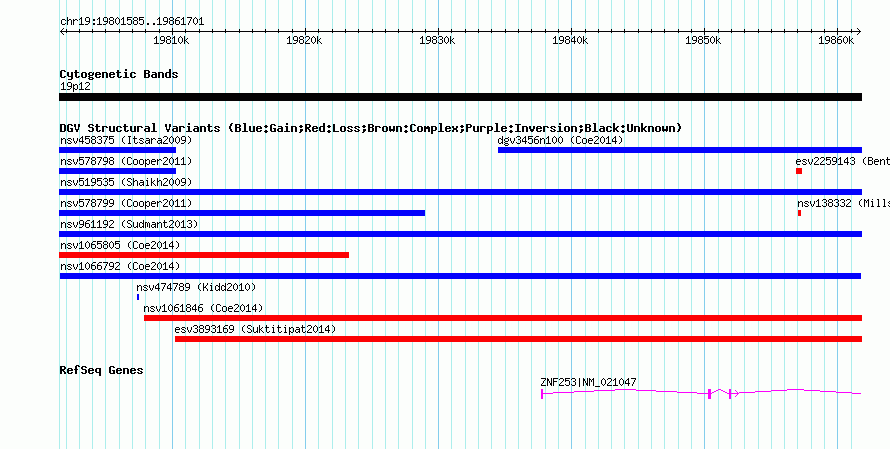Click the thick ZNF253 exon near 19850k

coord(710,394)
